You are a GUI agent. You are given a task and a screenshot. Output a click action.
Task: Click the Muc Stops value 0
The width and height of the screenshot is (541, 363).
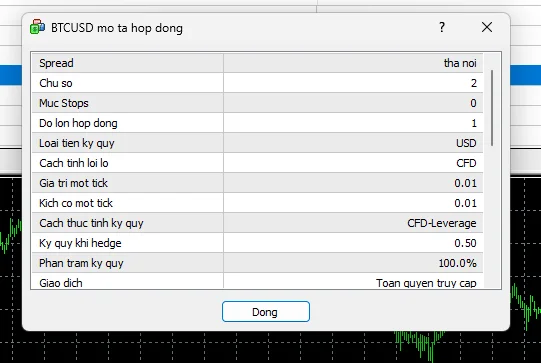click(x=473, y=103)
